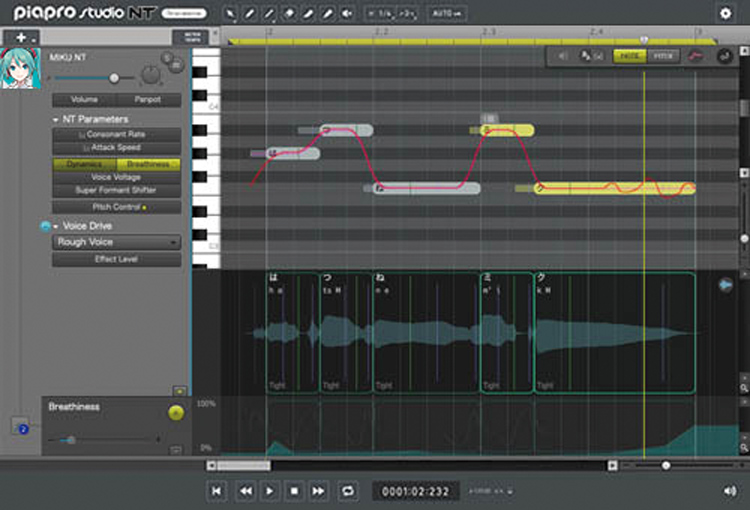Open the AUTO scroll dropdown
Image resolution: width=750 pixels, height=510 pixels.
446,13
